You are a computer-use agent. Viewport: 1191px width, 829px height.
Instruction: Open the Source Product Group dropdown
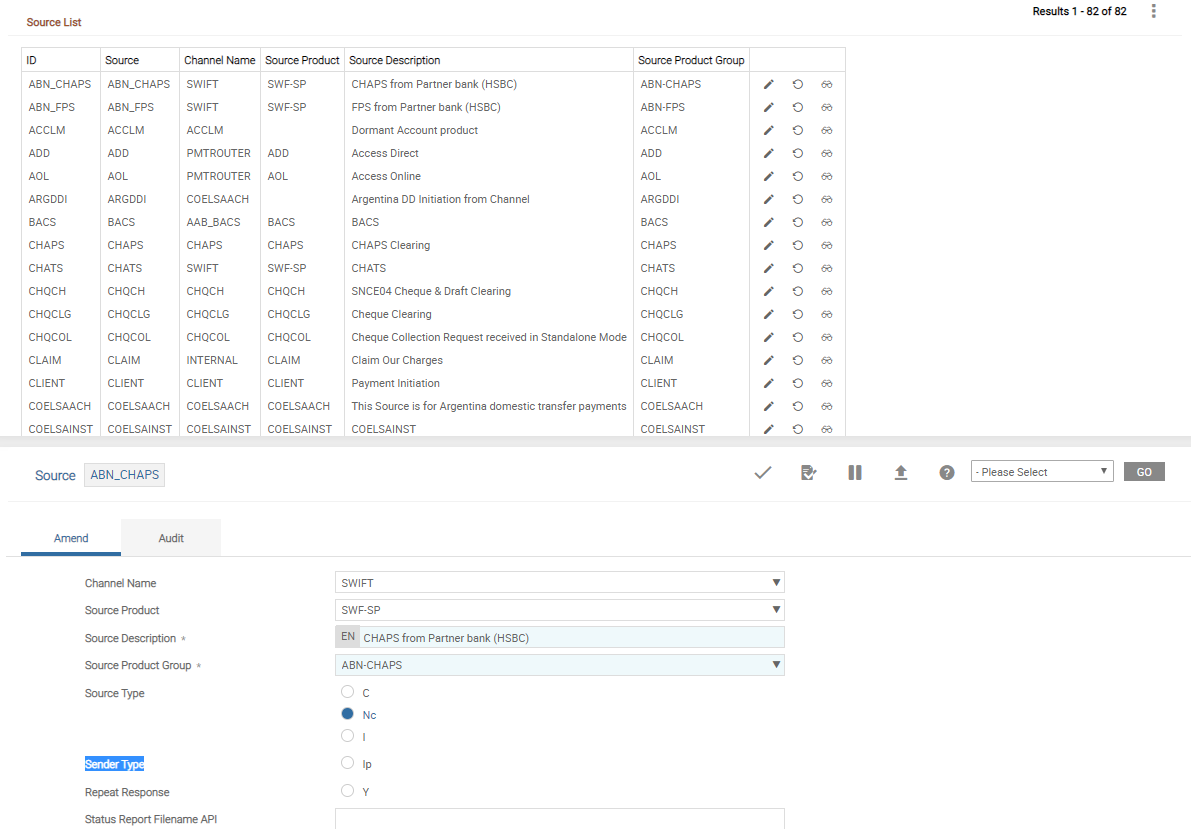pyautogui.click(x=560, y=665)
